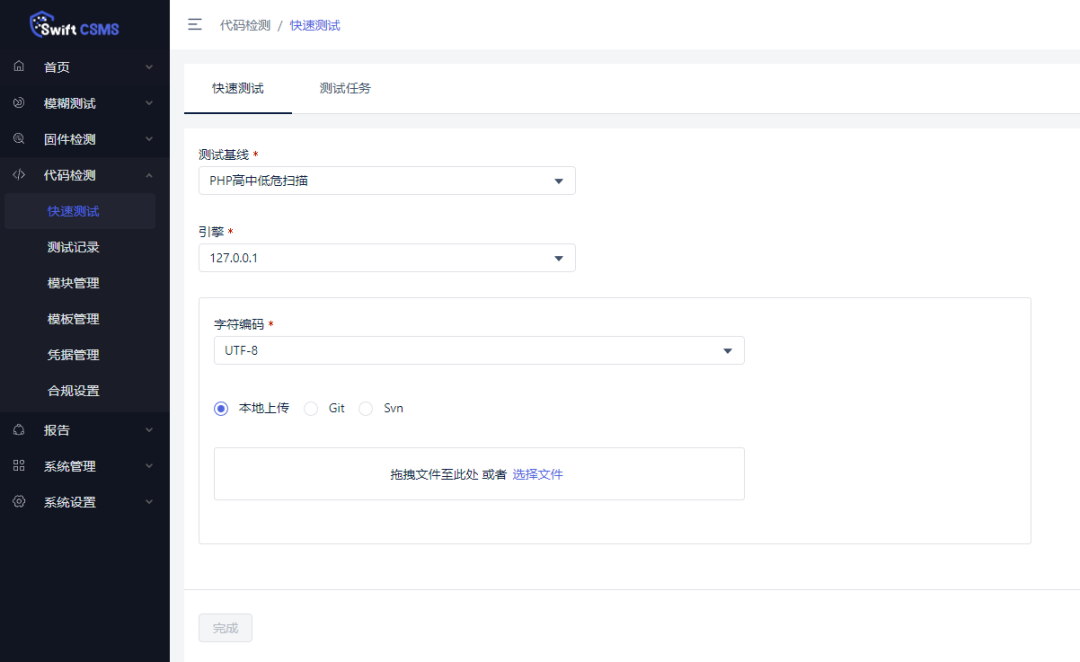Click the 选择文件 link
This screenshot has height=662, width=1080.
click(538, 474)
